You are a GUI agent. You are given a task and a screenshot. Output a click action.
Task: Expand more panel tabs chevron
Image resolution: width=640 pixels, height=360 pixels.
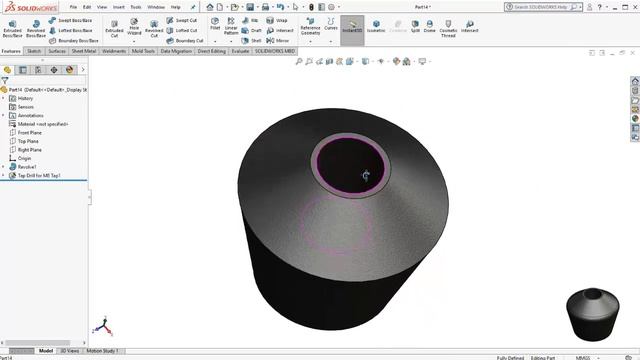(x=83, y=70)
